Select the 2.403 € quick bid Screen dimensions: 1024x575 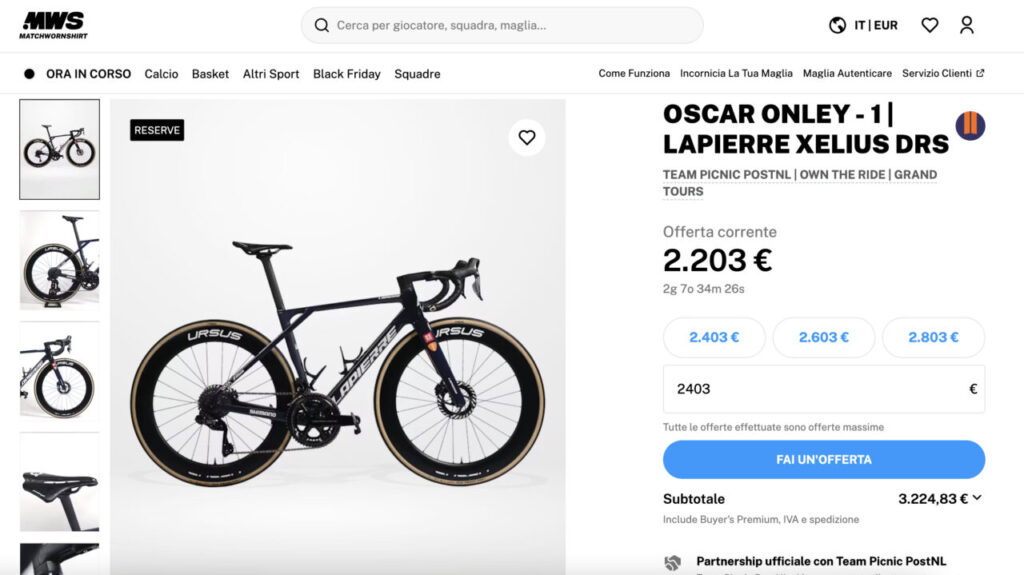click(x=714, y=337)
